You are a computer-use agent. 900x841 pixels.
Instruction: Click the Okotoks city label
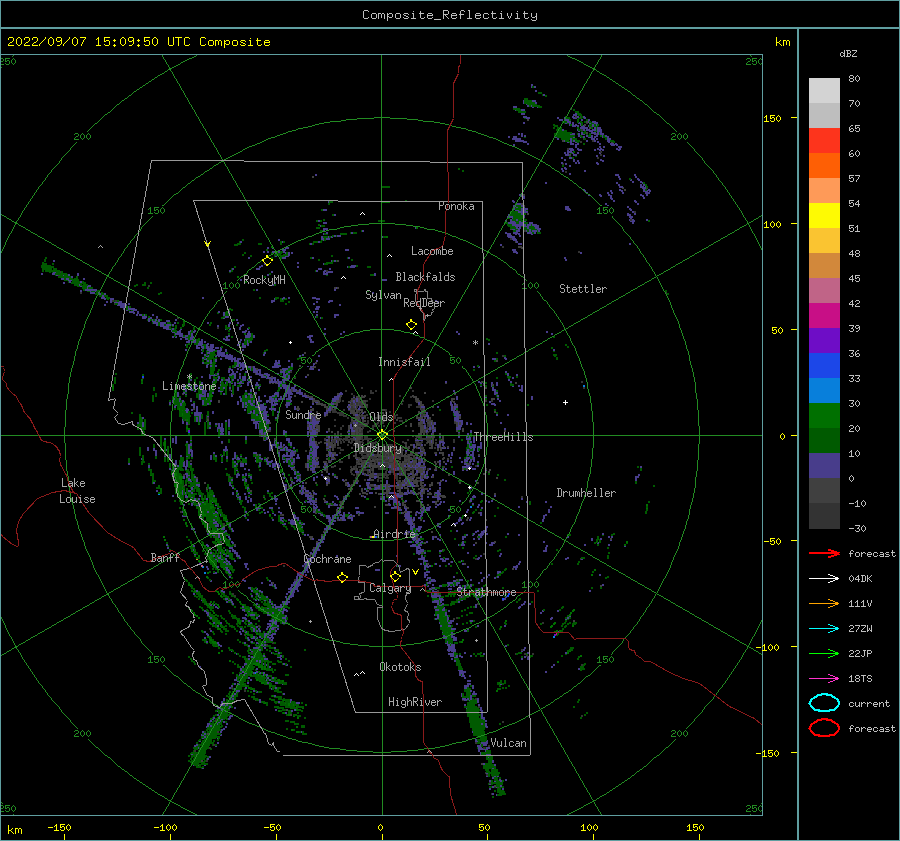point(400,667)
